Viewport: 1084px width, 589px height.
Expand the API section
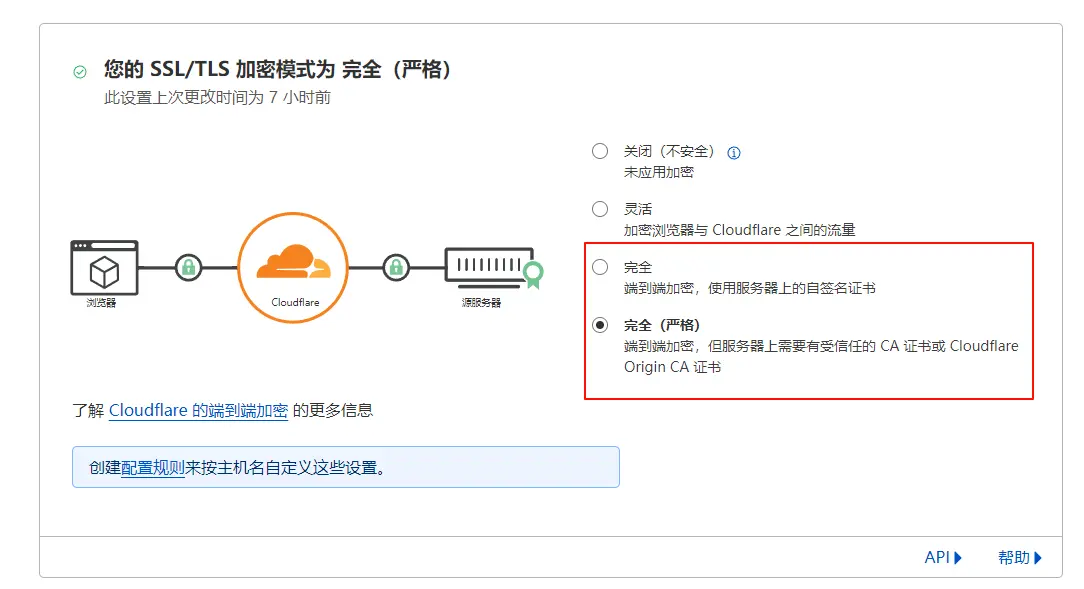pyautogui.click(x=943, y=557)
